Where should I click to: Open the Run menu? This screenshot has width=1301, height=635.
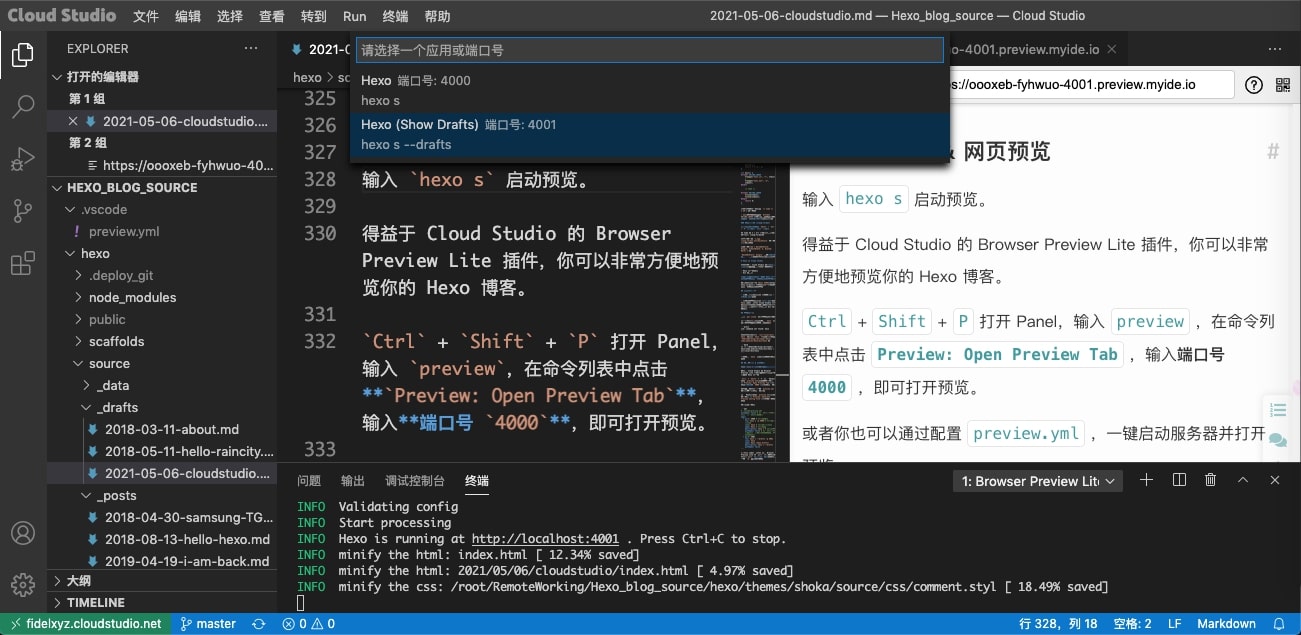(354, 16)
